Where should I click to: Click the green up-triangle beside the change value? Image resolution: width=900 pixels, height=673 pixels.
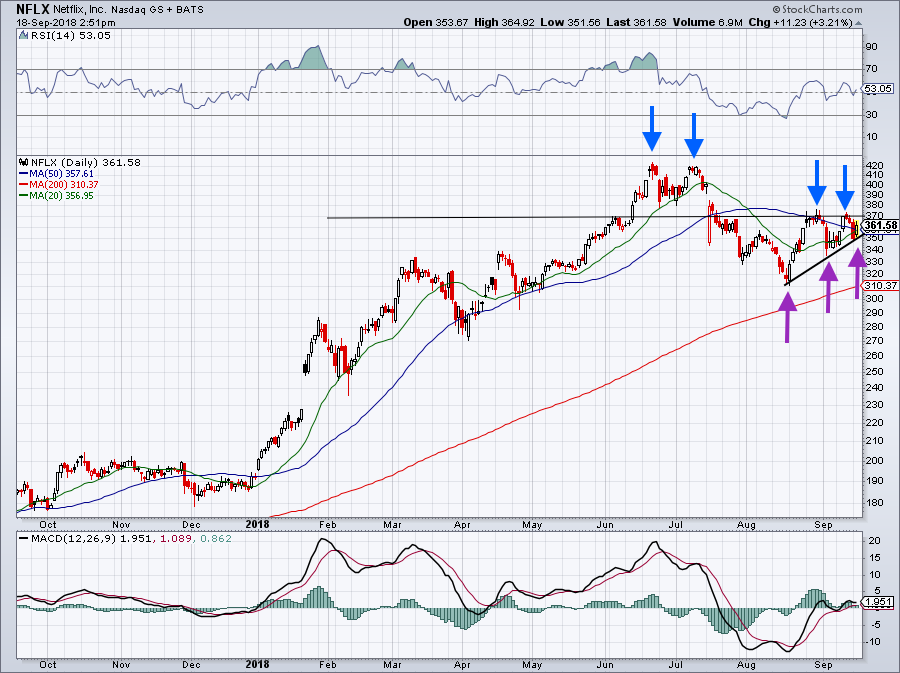(x=859, y=24)
